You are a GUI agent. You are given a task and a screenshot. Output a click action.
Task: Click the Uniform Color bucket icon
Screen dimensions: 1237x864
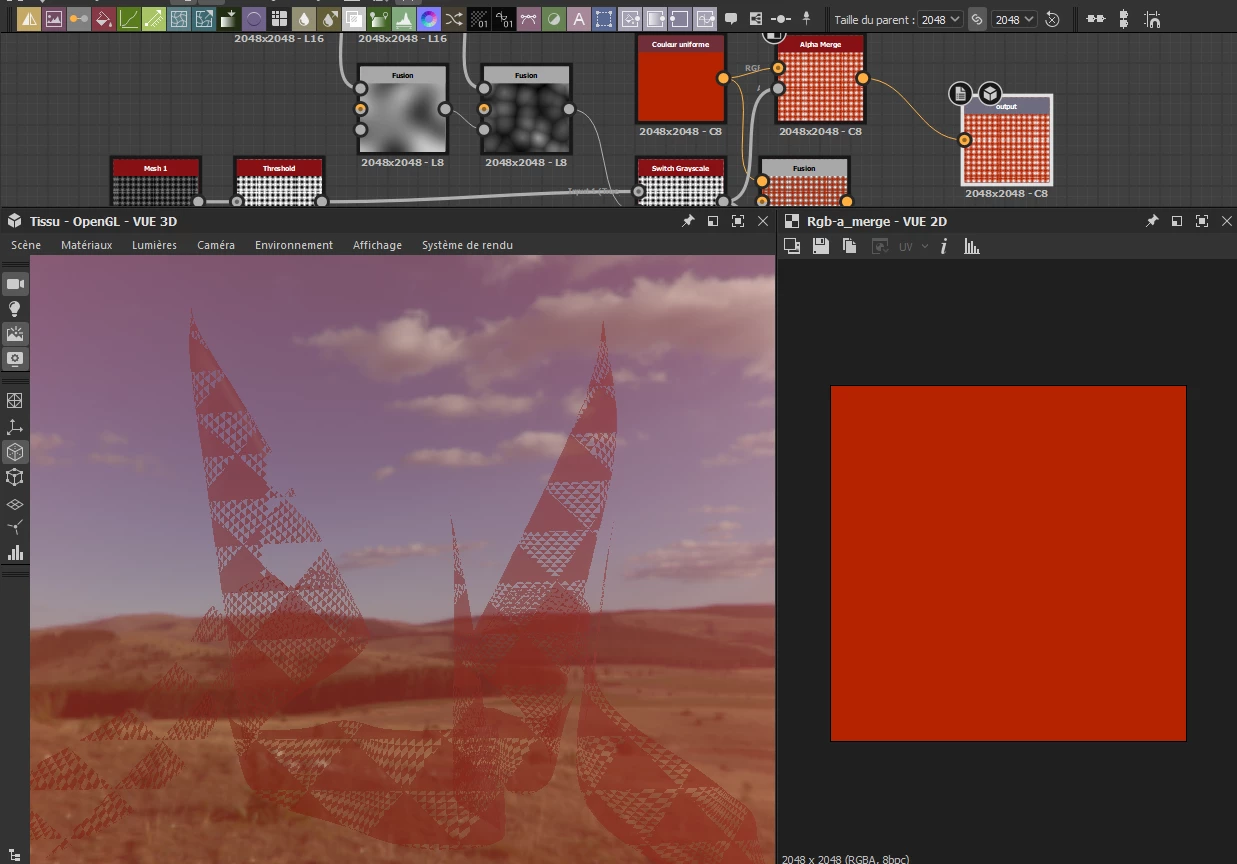(x=104, y=18)
